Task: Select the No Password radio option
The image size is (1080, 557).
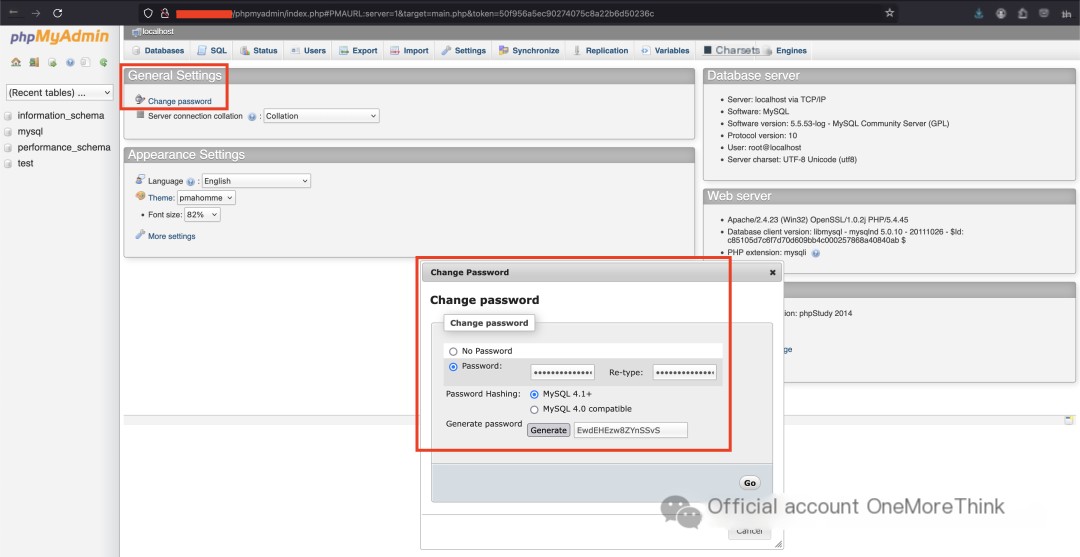Action: click(453, 351)
